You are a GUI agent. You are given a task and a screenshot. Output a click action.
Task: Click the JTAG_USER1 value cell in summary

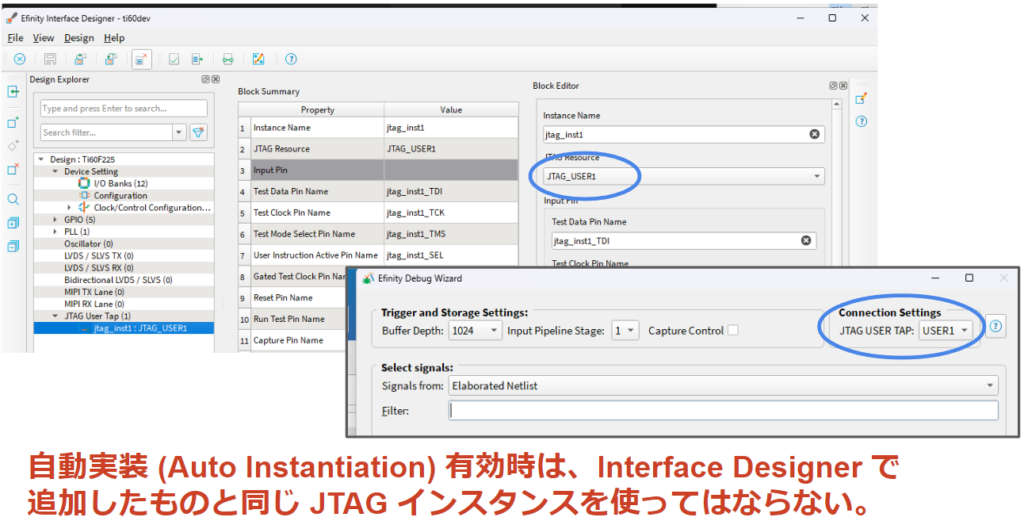(x=451, y=149)
